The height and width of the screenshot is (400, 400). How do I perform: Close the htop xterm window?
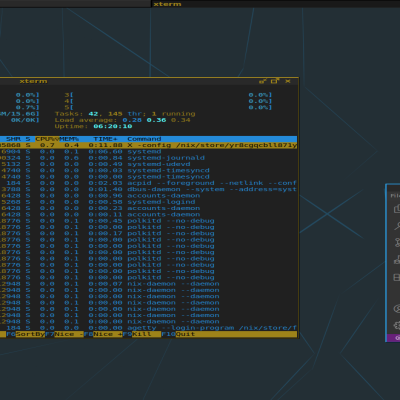pyautogui.click(x=288, y=81)
